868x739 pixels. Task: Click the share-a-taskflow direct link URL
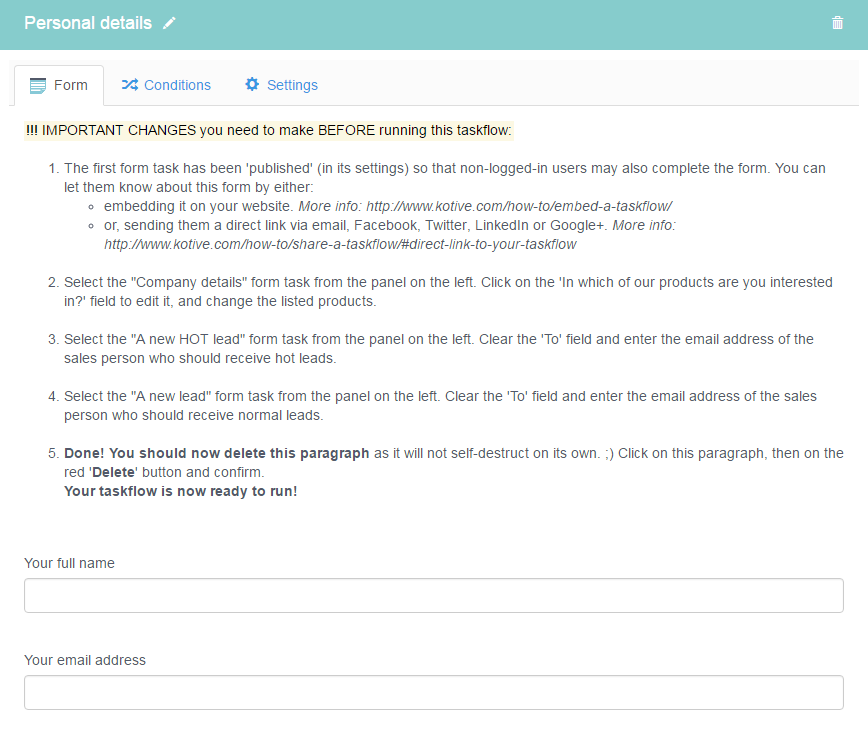point(340,245)
